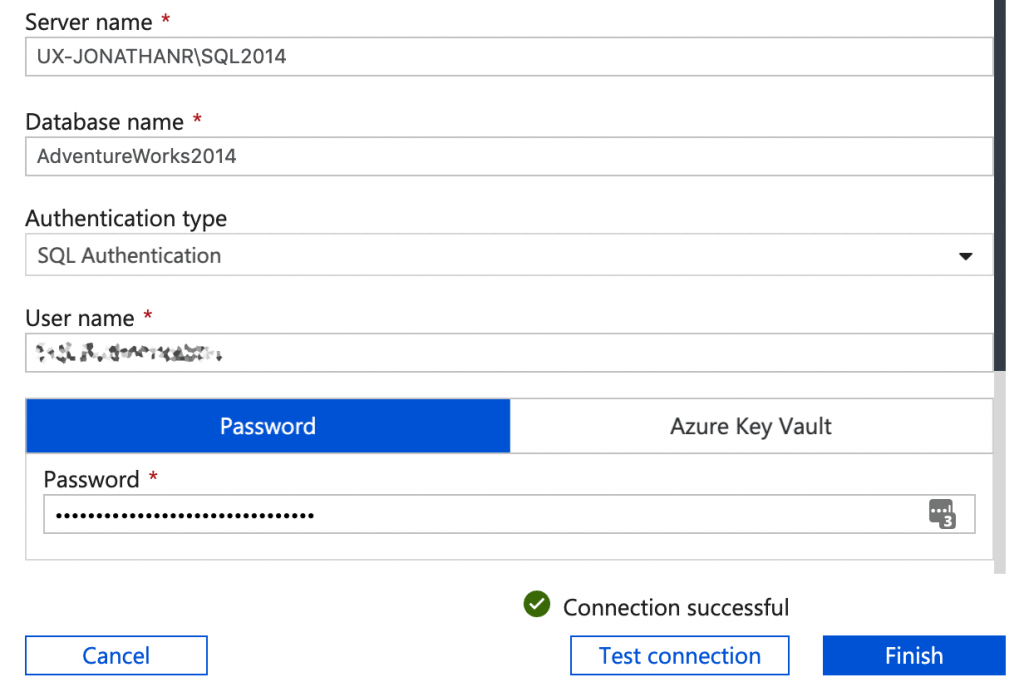1024x697 pixels.
Task: Click the Finish button
Action: click(x=913, y=655)
